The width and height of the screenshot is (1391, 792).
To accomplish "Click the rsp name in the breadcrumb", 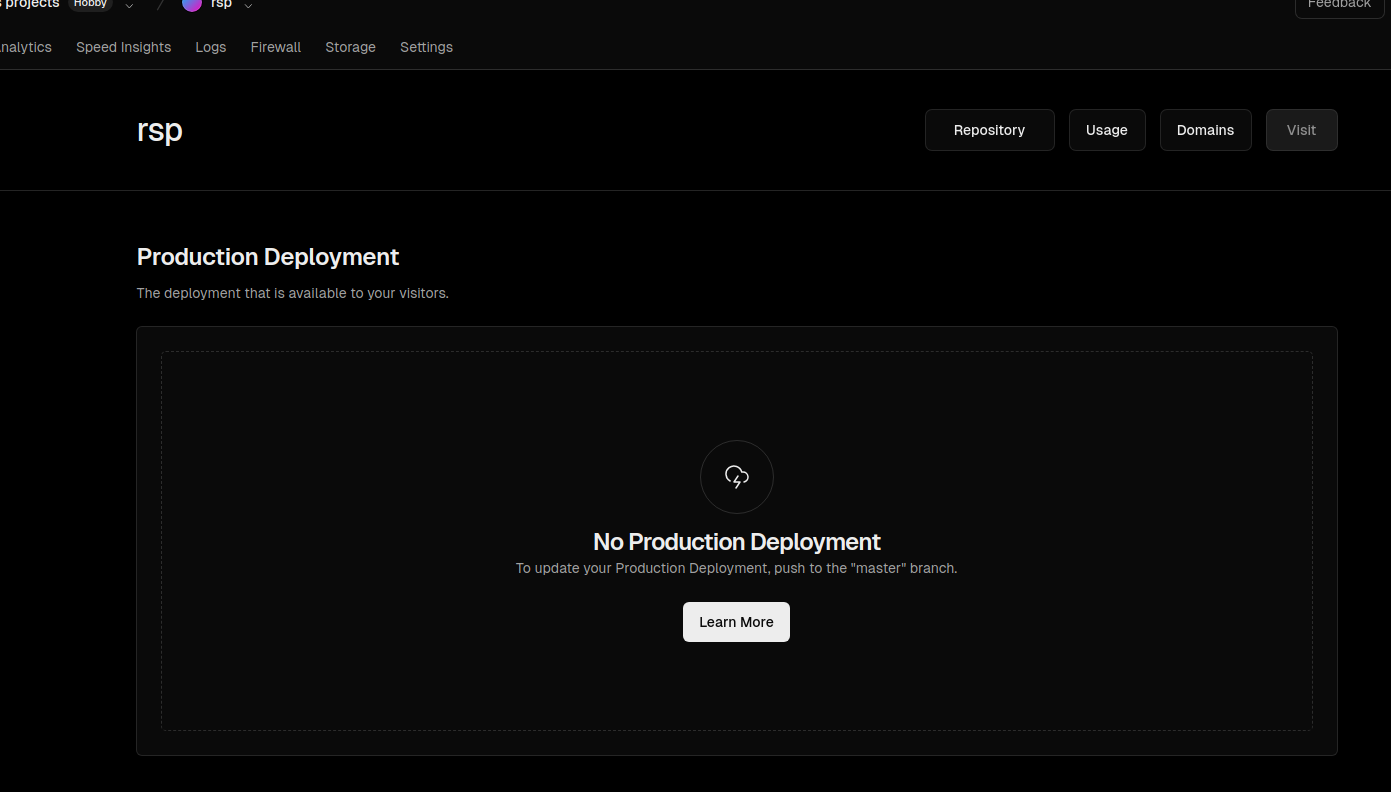I will tap(221, 4).
